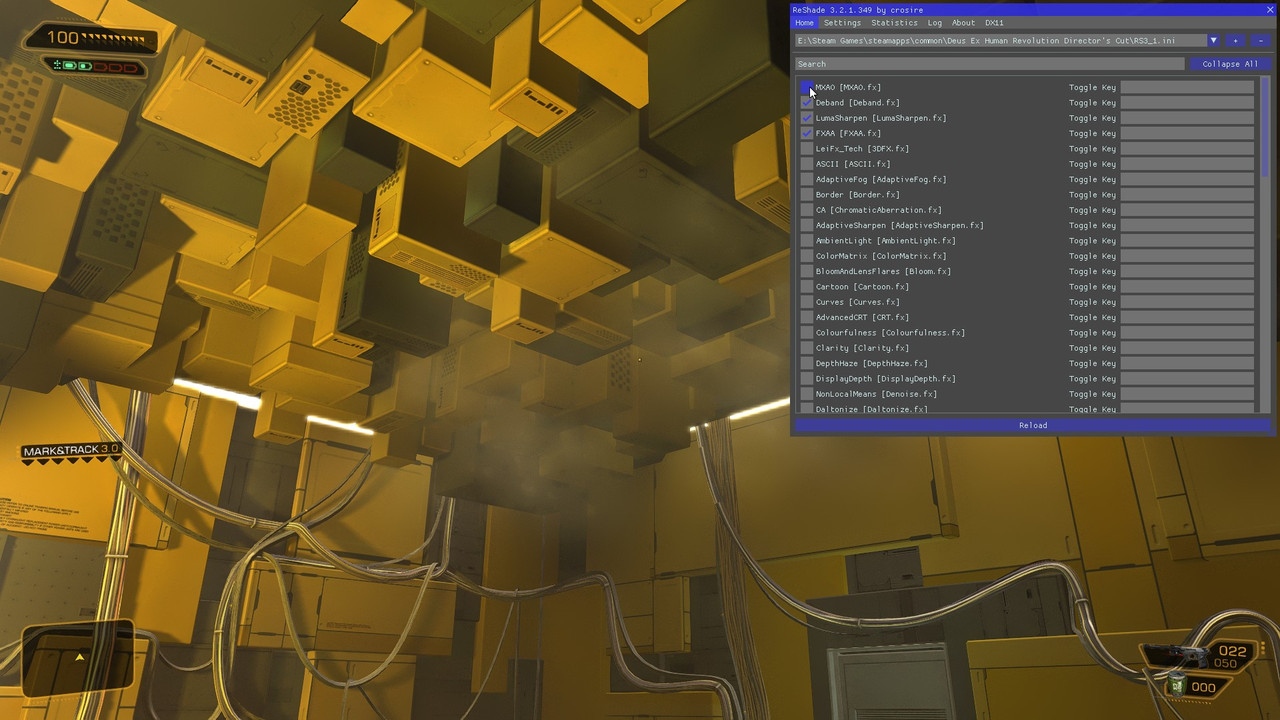Add a new preset with plus button
The height and width of the screenshot is (720, 1280).
[x=1235, y=41]
